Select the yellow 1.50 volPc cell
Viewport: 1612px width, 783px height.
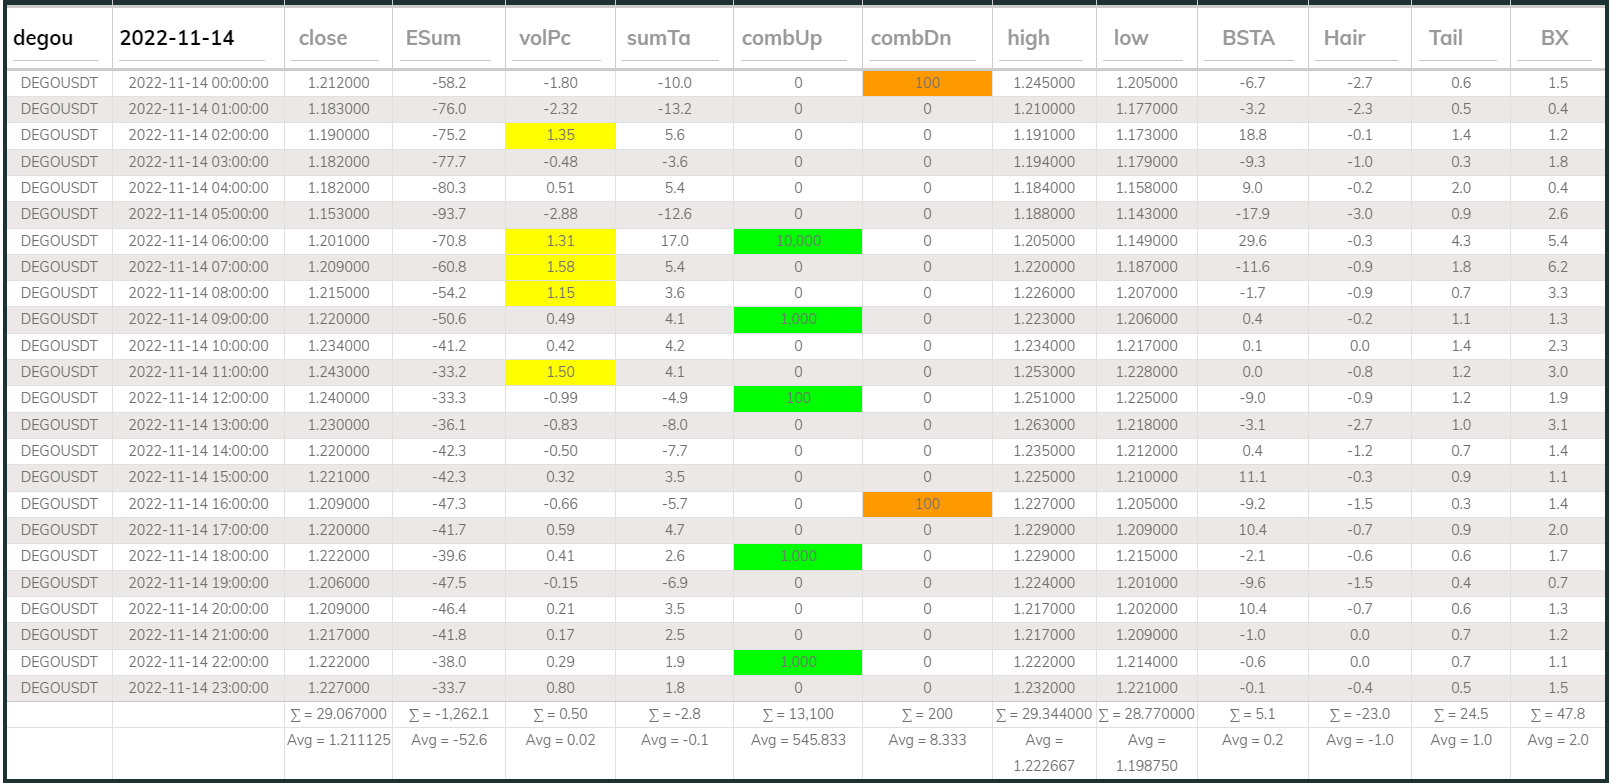tap(560, 372)
